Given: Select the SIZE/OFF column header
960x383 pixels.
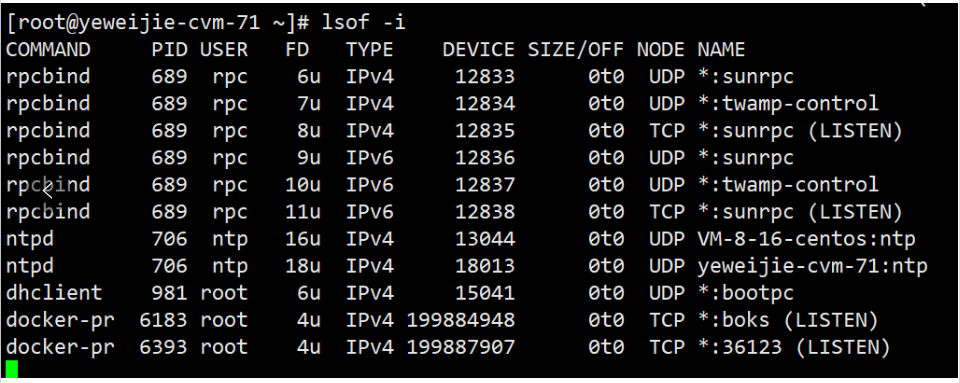Looking at the screenshot, I should (x=576, y=50).
